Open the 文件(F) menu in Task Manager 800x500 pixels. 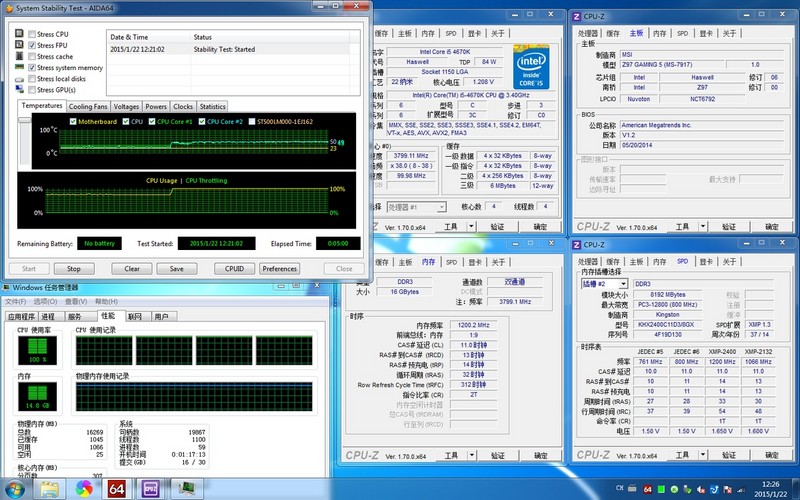coord(15,302)
